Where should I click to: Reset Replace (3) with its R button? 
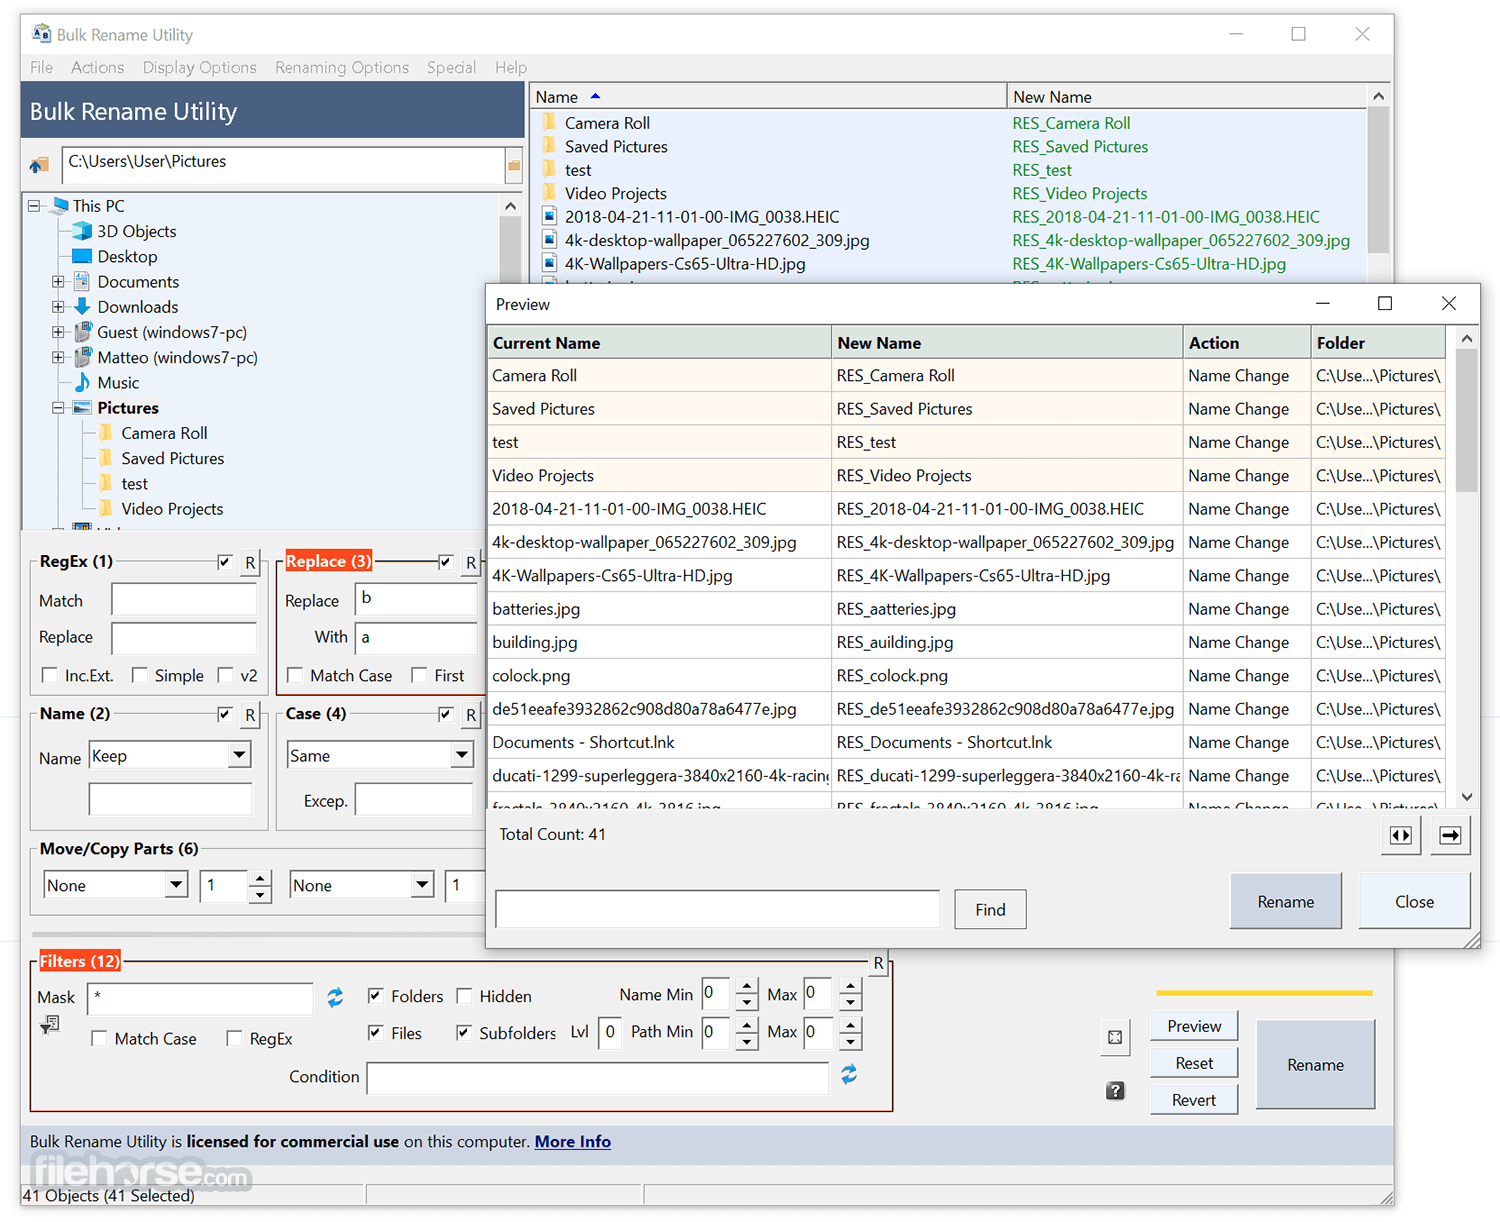470,563
